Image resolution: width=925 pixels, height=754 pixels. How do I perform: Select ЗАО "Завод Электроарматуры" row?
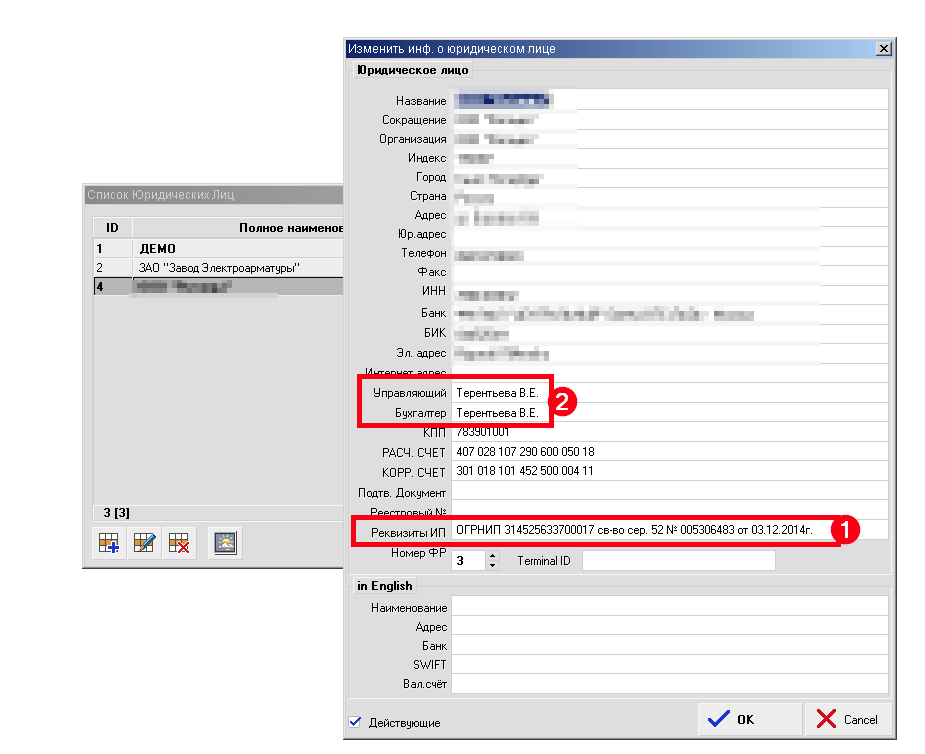coord(220,267)
